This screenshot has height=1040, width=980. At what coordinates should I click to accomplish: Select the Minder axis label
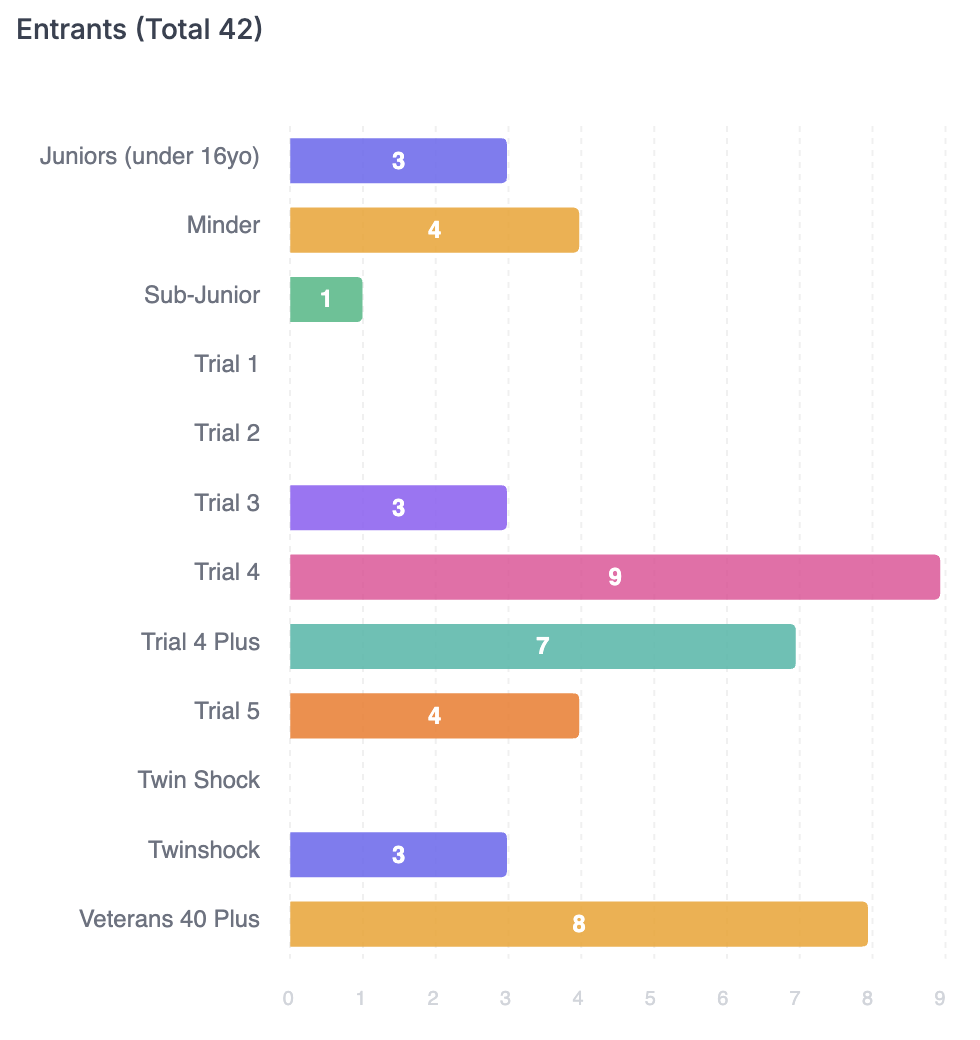(223, 225)
